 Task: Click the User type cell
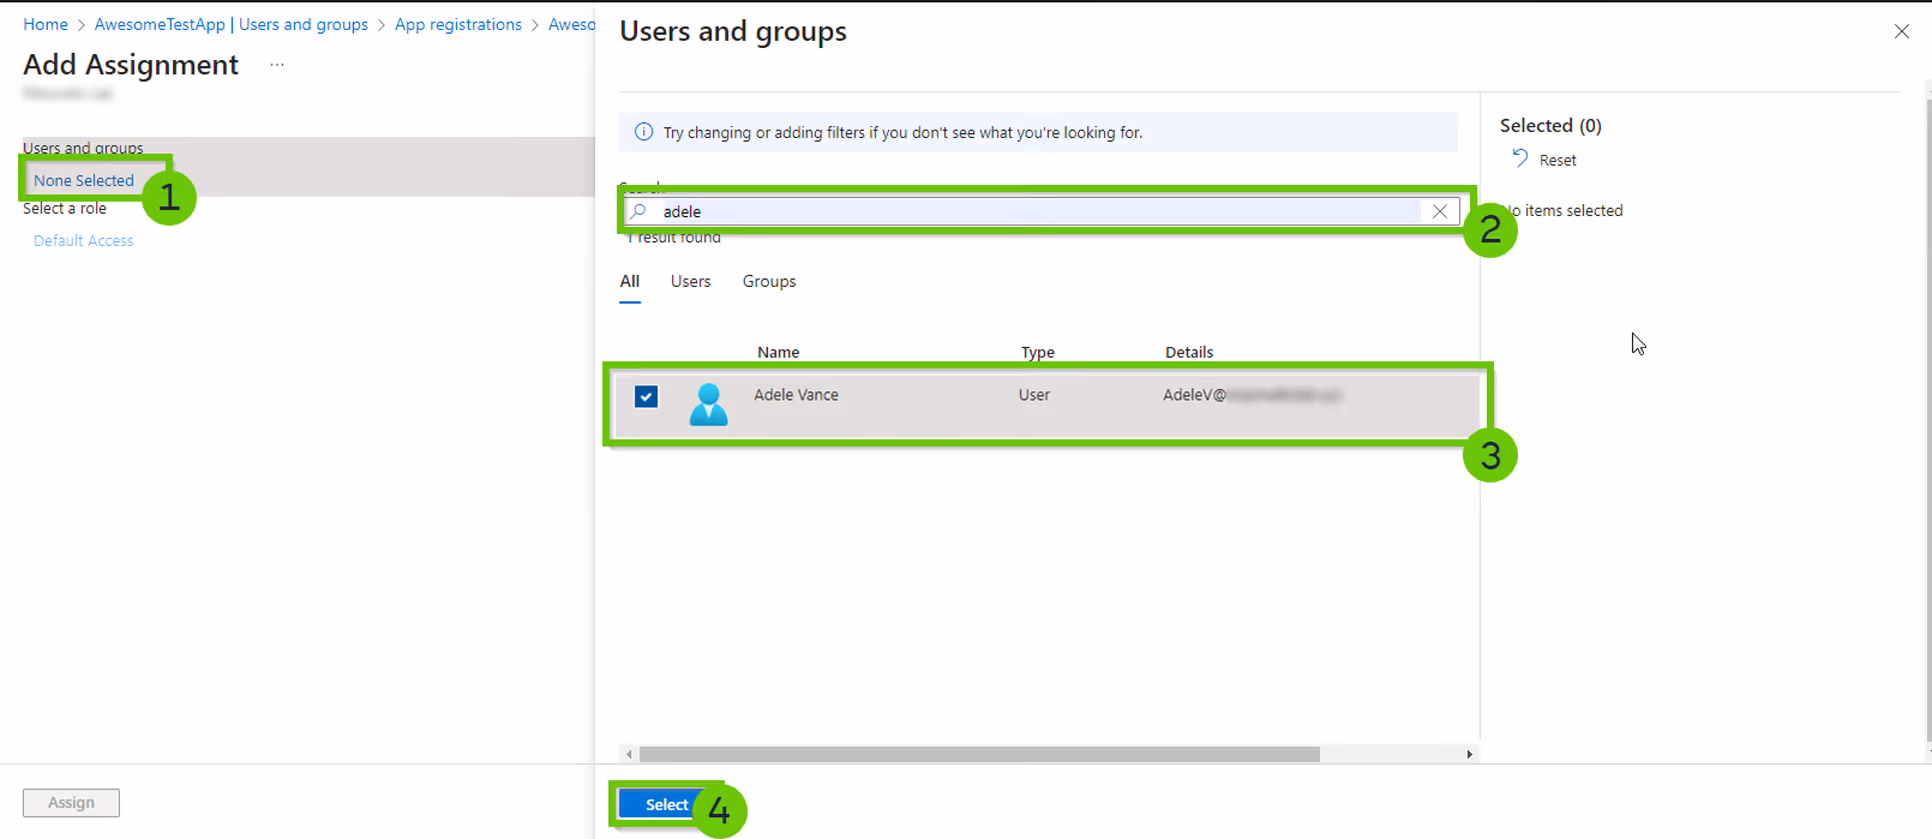(x=1034, y=395)
